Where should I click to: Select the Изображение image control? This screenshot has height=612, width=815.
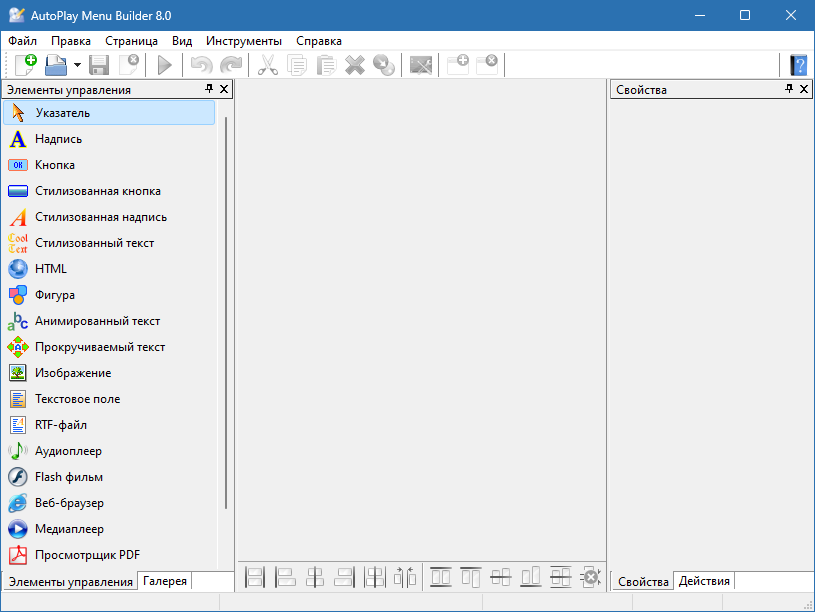coord(109,373)
